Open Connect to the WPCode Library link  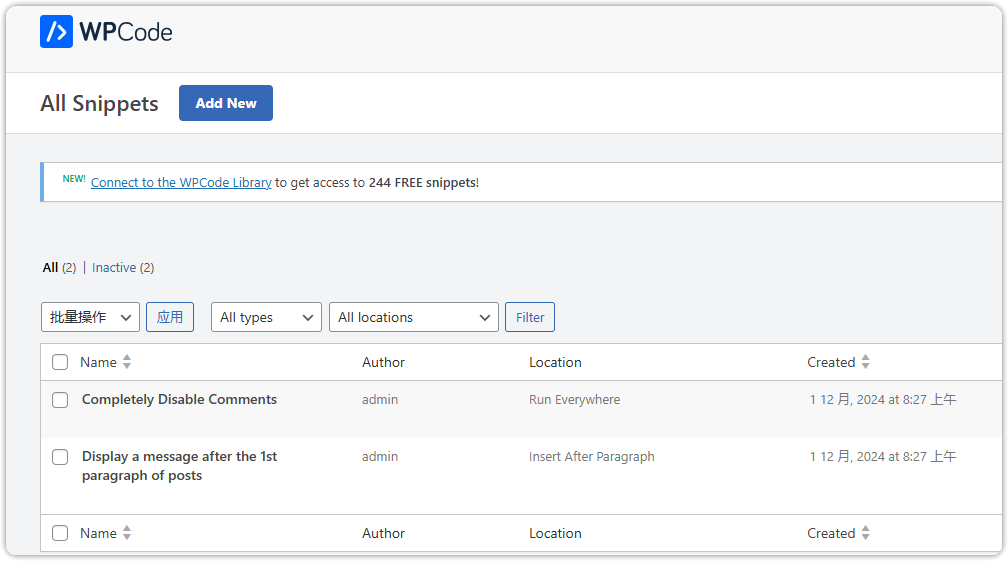click(x=181, y=183)
